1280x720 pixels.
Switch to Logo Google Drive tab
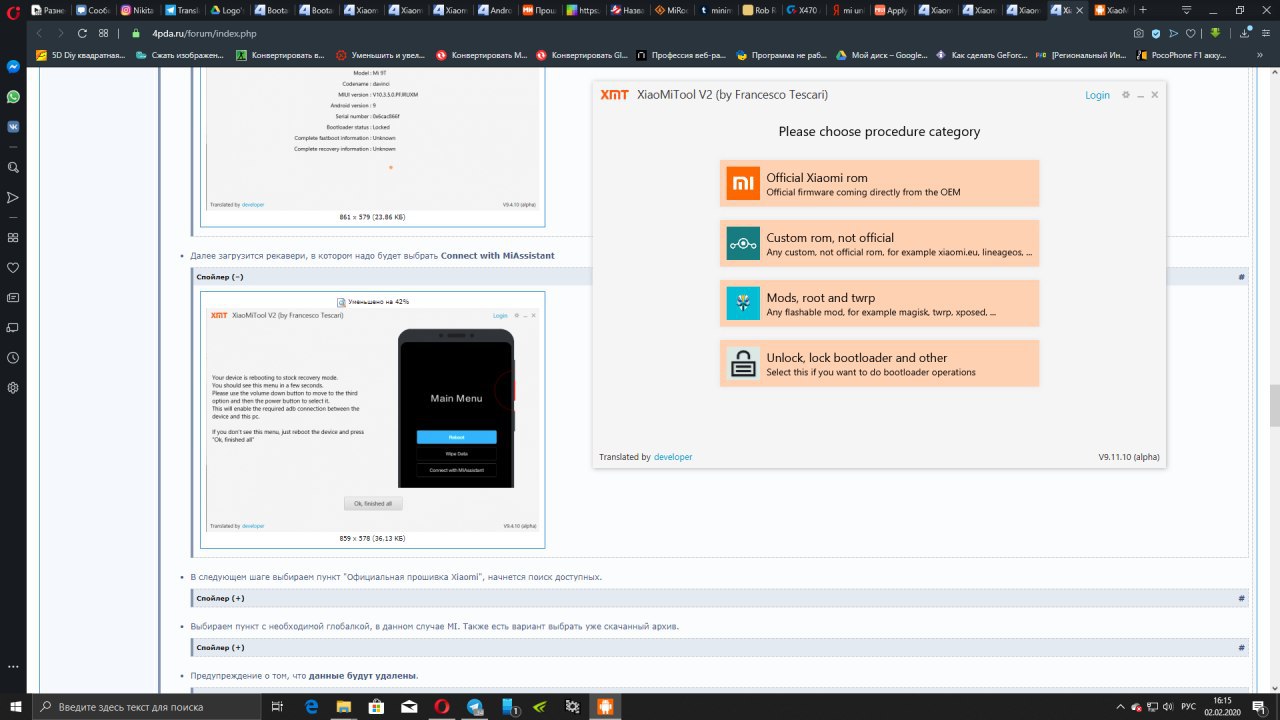click(x=227, y=10)
